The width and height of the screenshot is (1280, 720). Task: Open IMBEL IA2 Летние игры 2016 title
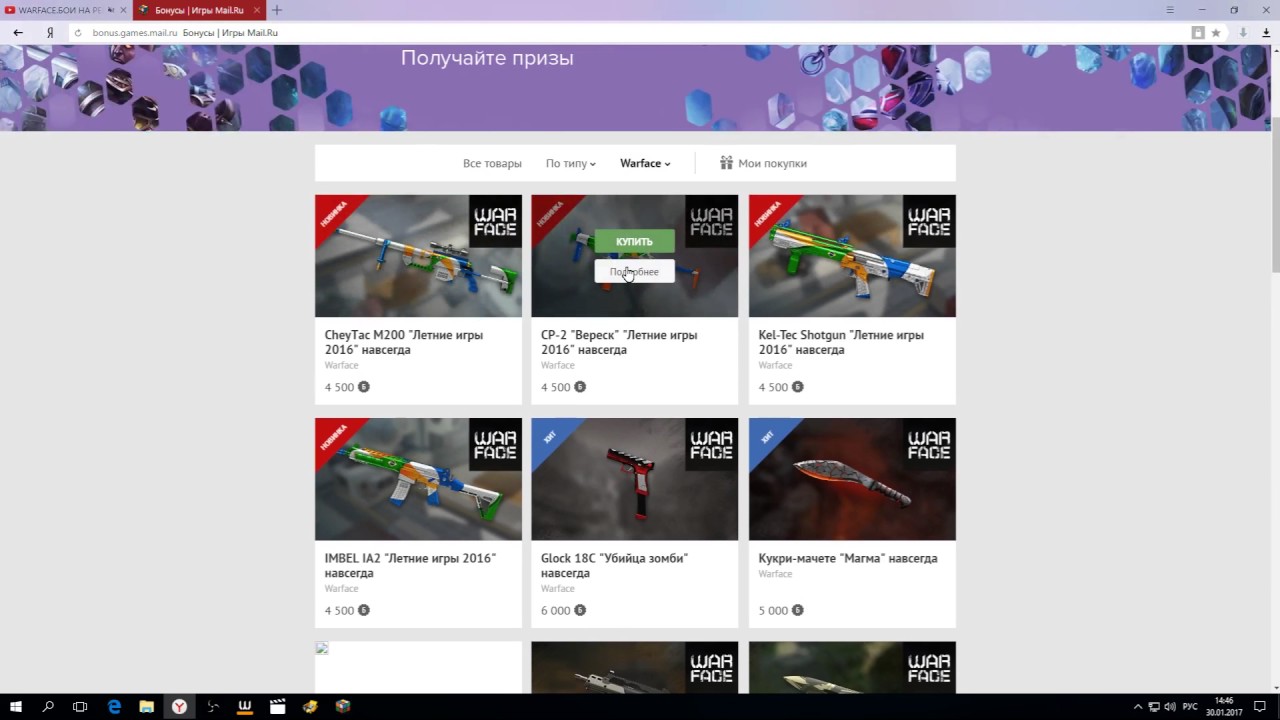(410, 565)
